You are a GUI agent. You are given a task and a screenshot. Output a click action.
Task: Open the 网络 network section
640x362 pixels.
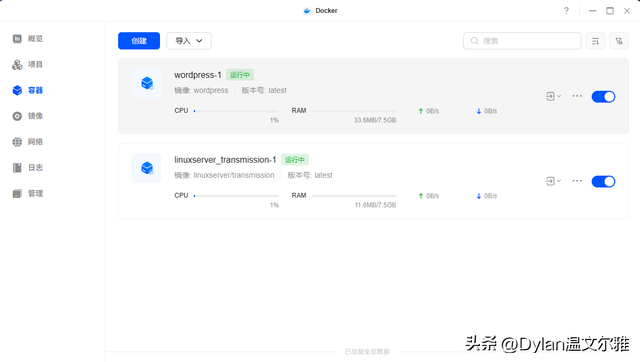click(28, 142)
